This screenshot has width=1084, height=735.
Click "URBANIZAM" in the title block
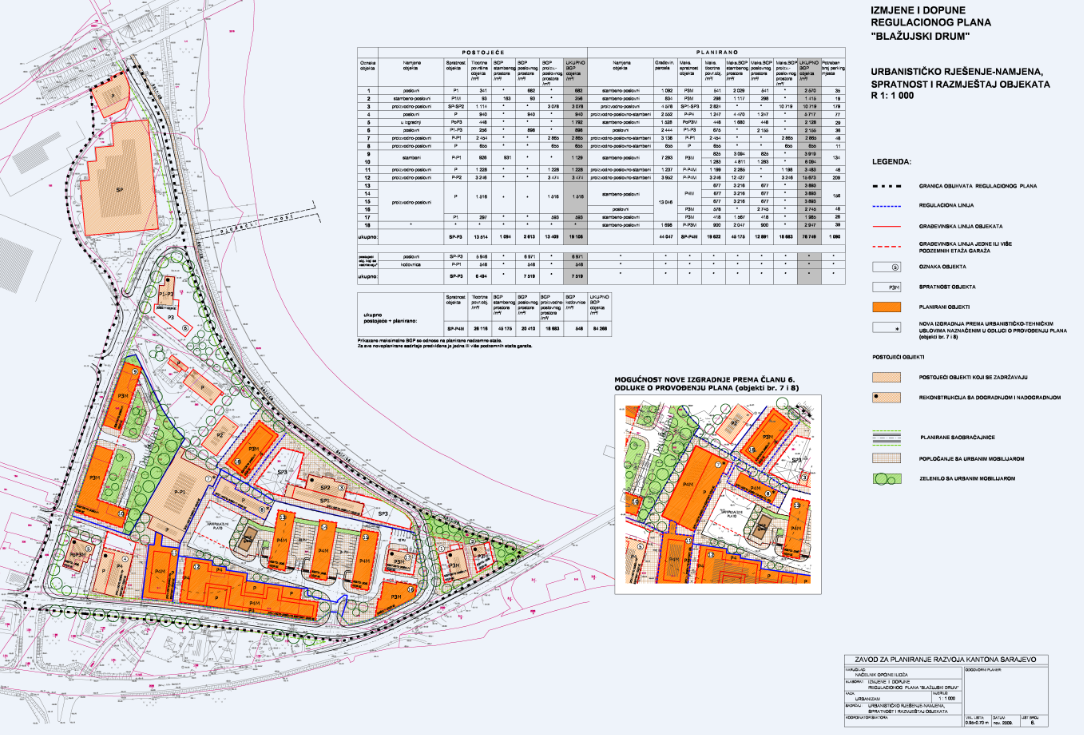[867, 698]
